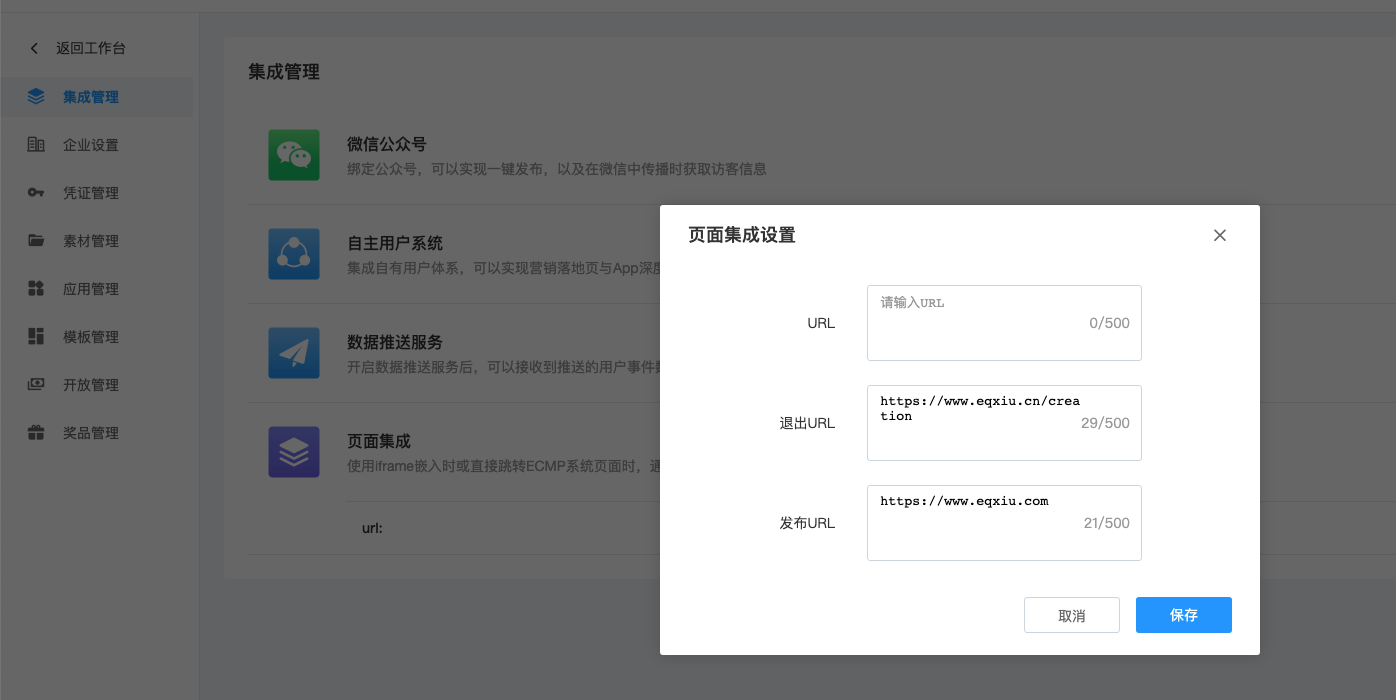Open 集成管理 in the sidebar menu
This screenshot has height=700, width=1396.
96,97
